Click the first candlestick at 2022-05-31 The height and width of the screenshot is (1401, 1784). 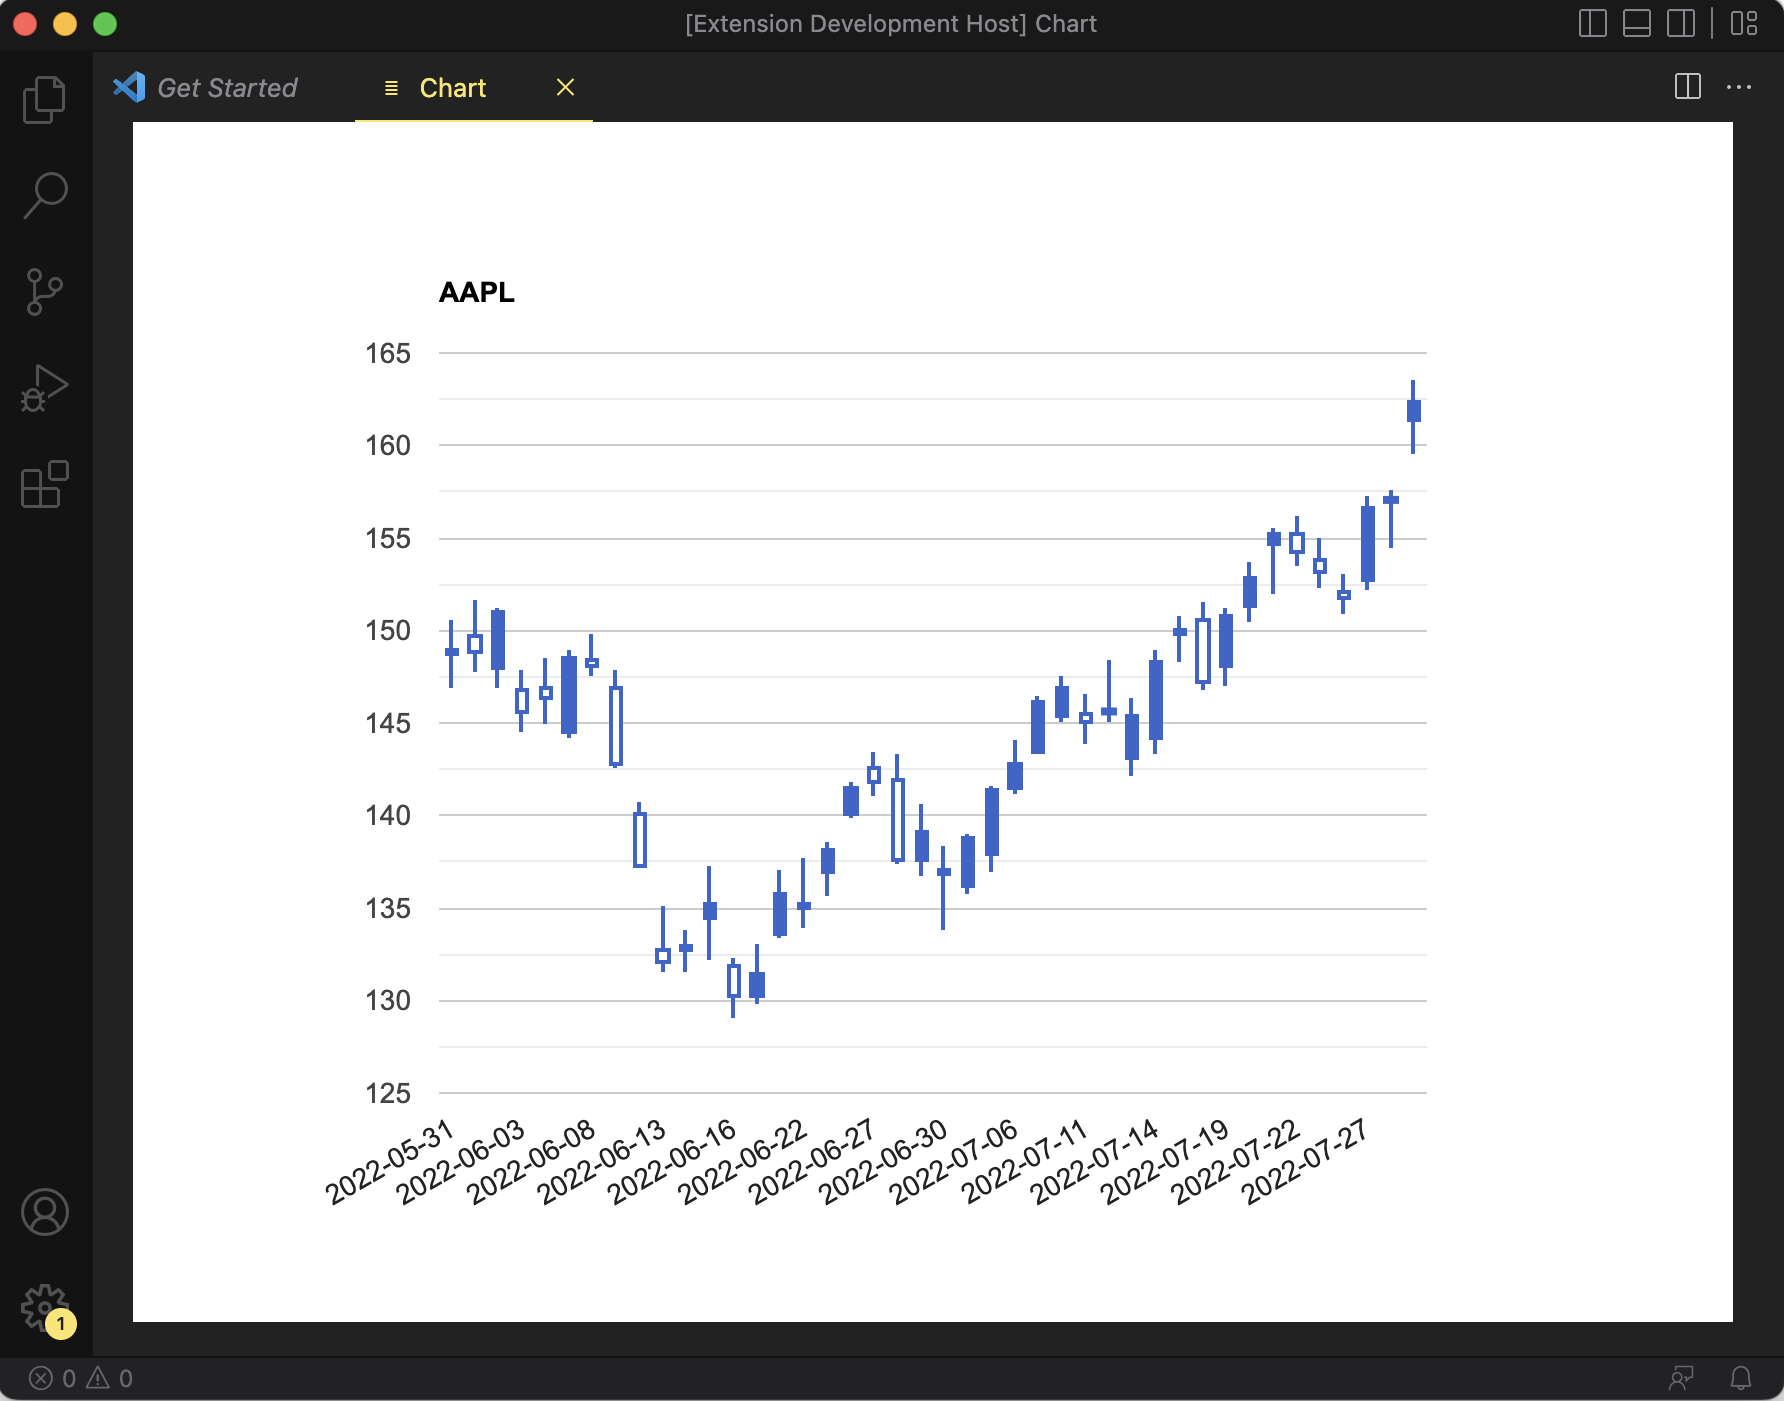pos(451,652)
